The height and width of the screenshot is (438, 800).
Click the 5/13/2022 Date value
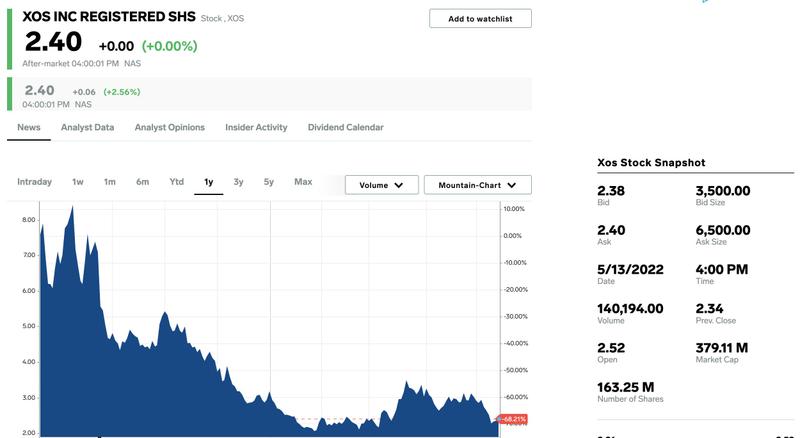click(x=630, y=270)
